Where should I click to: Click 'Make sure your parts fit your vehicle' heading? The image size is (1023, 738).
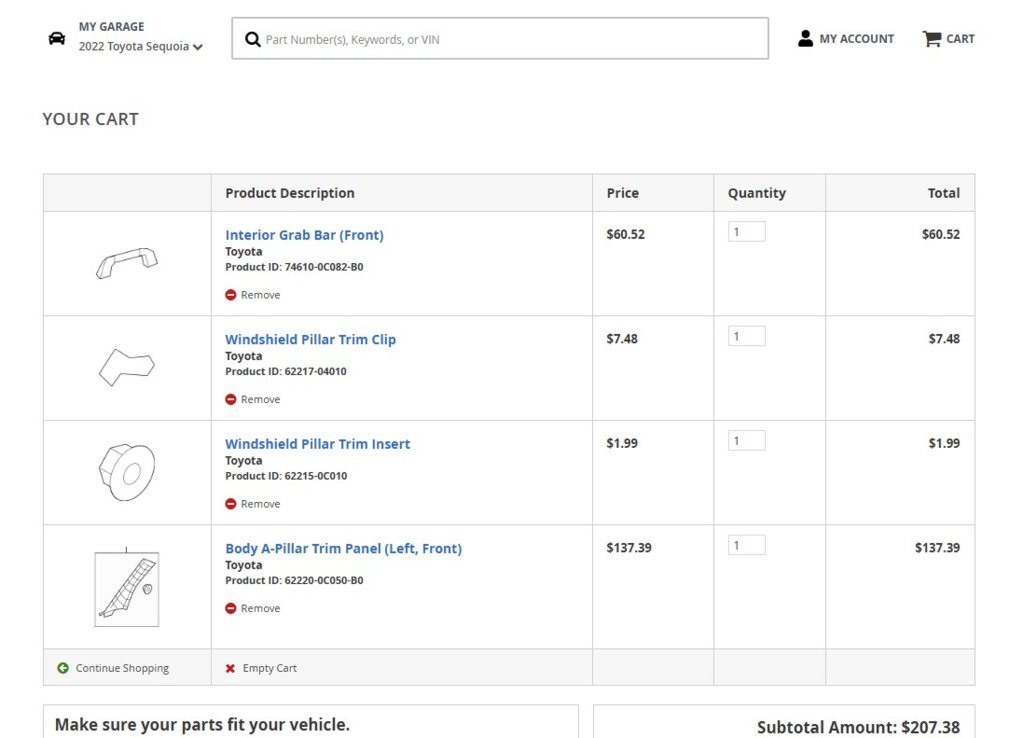202,725
